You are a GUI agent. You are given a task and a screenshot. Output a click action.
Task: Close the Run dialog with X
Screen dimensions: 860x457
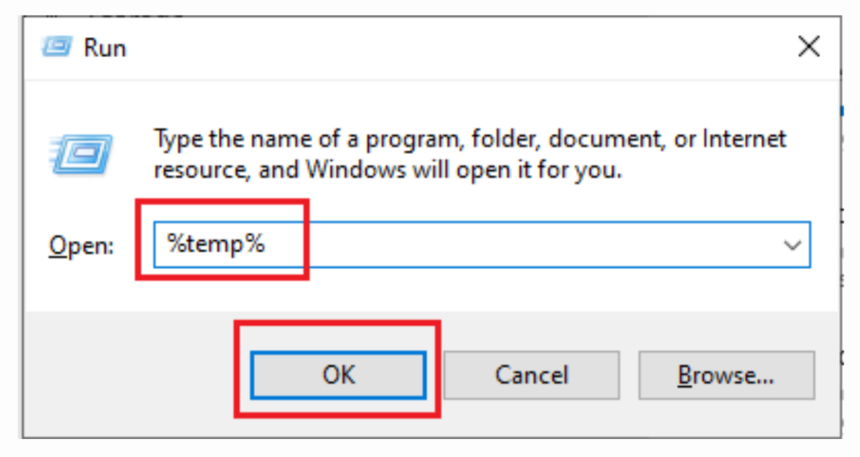click(809, 47)
